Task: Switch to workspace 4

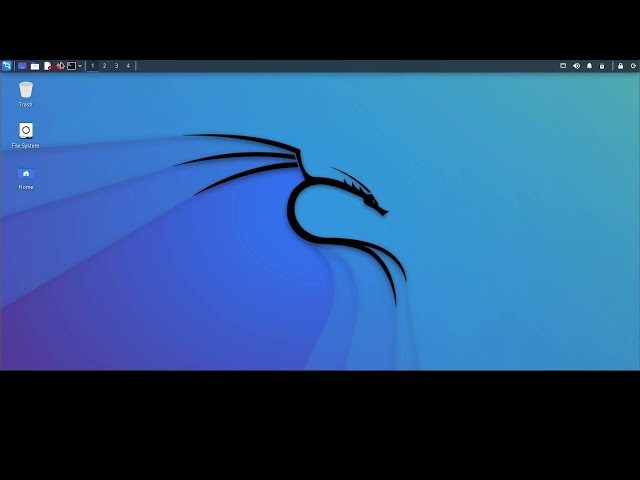Action: point(128,66)
